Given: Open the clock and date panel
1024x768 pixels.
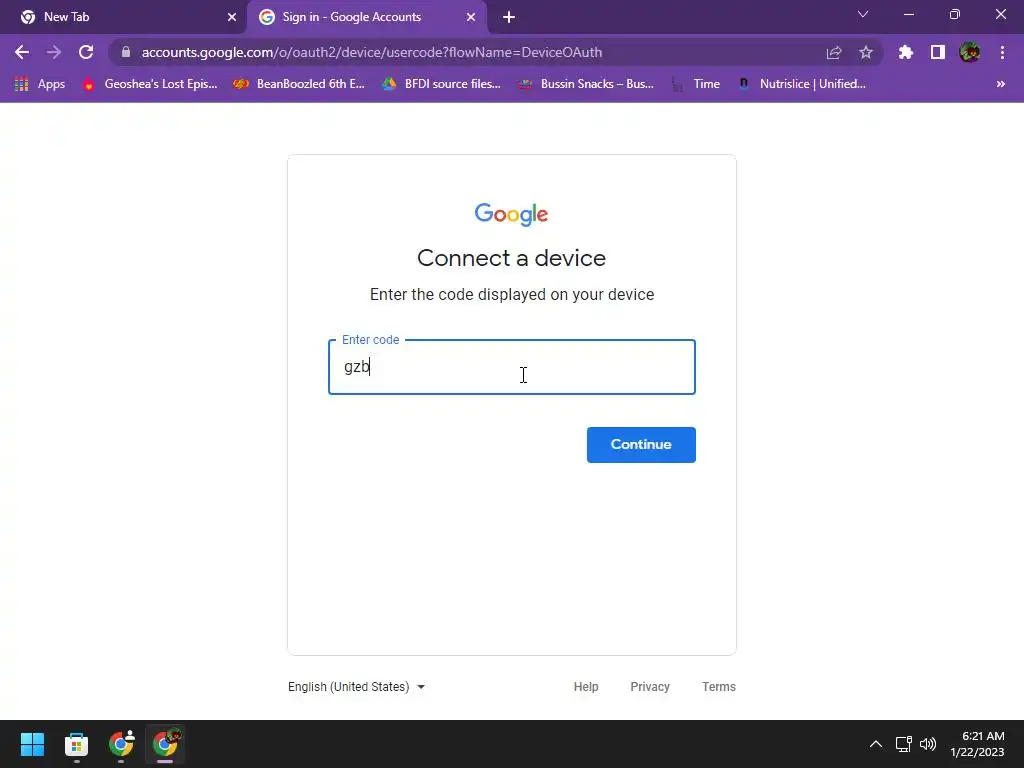Looking at the screenshot, I should point(978,744).
